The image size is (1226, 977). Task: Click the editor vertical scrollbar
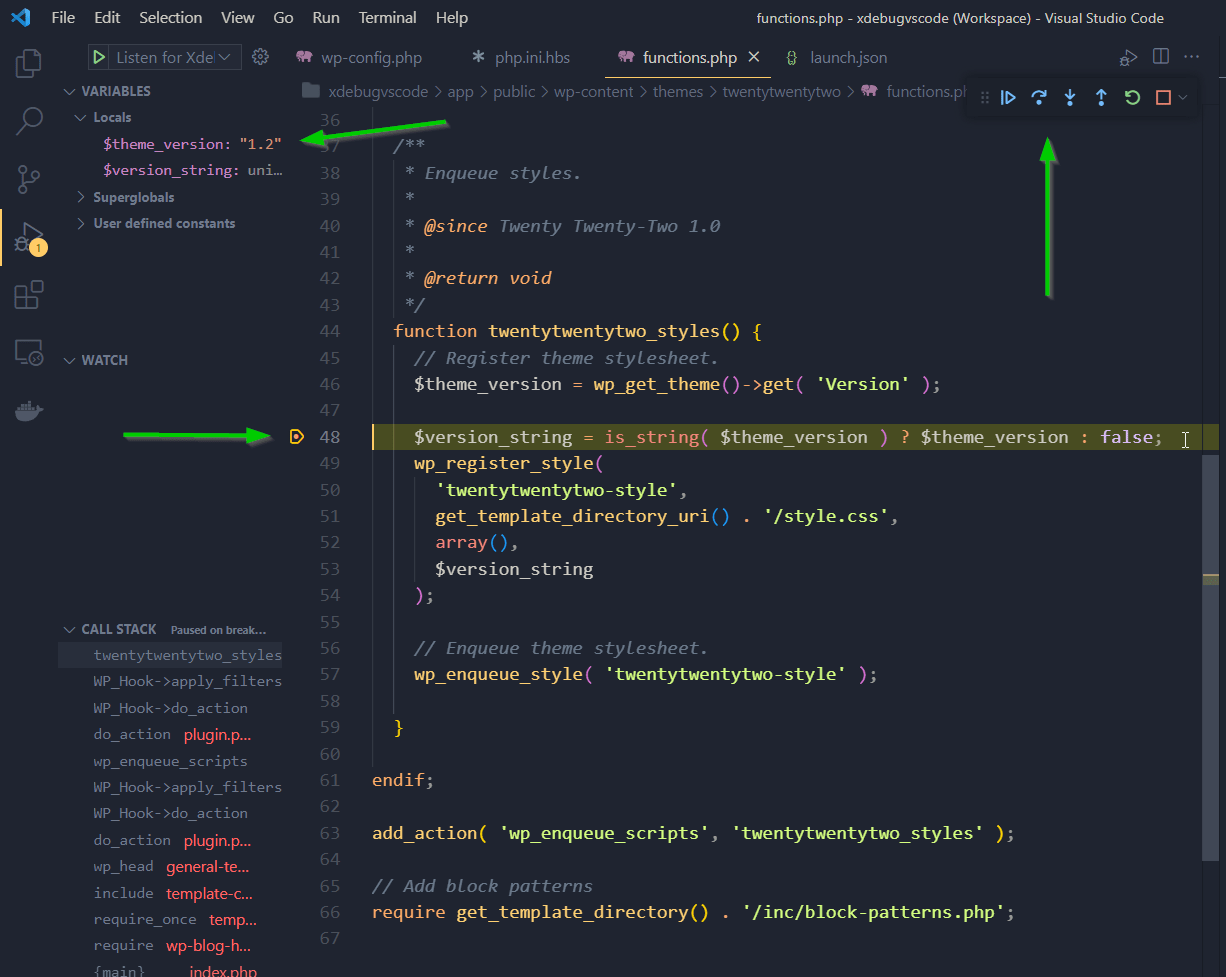coord(1211,660)
